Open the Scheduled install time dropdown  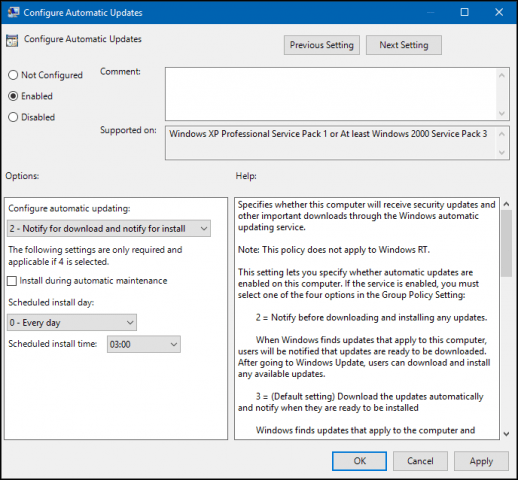(x=144, y=344)
